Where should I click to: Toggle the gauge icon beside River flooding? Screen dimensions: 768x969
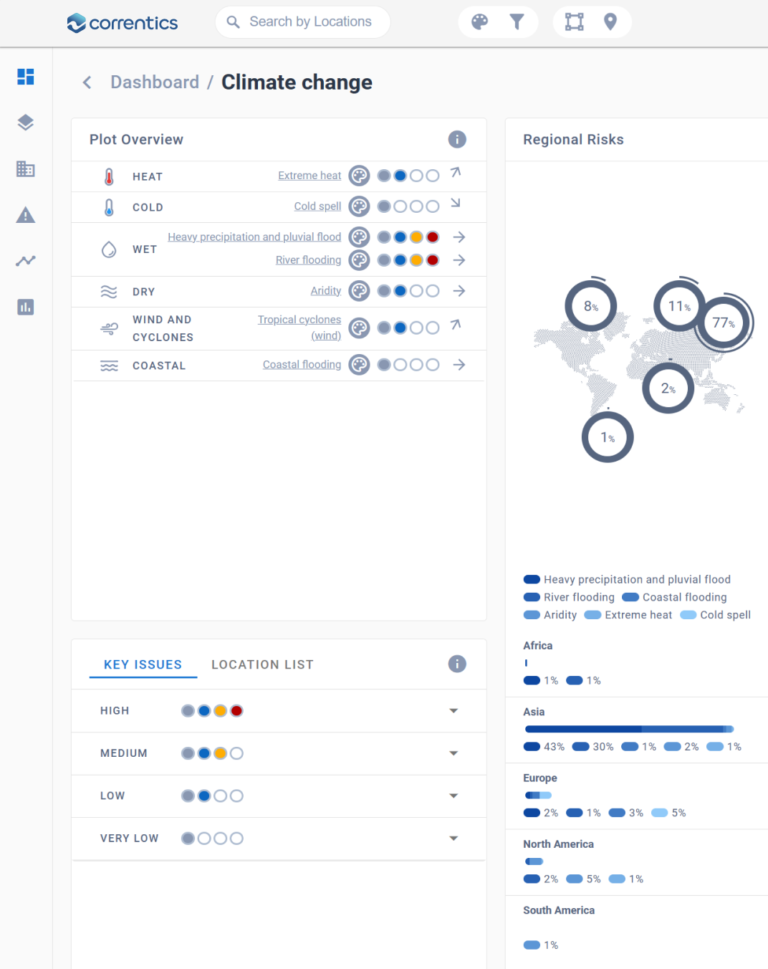tap(359, 260)
